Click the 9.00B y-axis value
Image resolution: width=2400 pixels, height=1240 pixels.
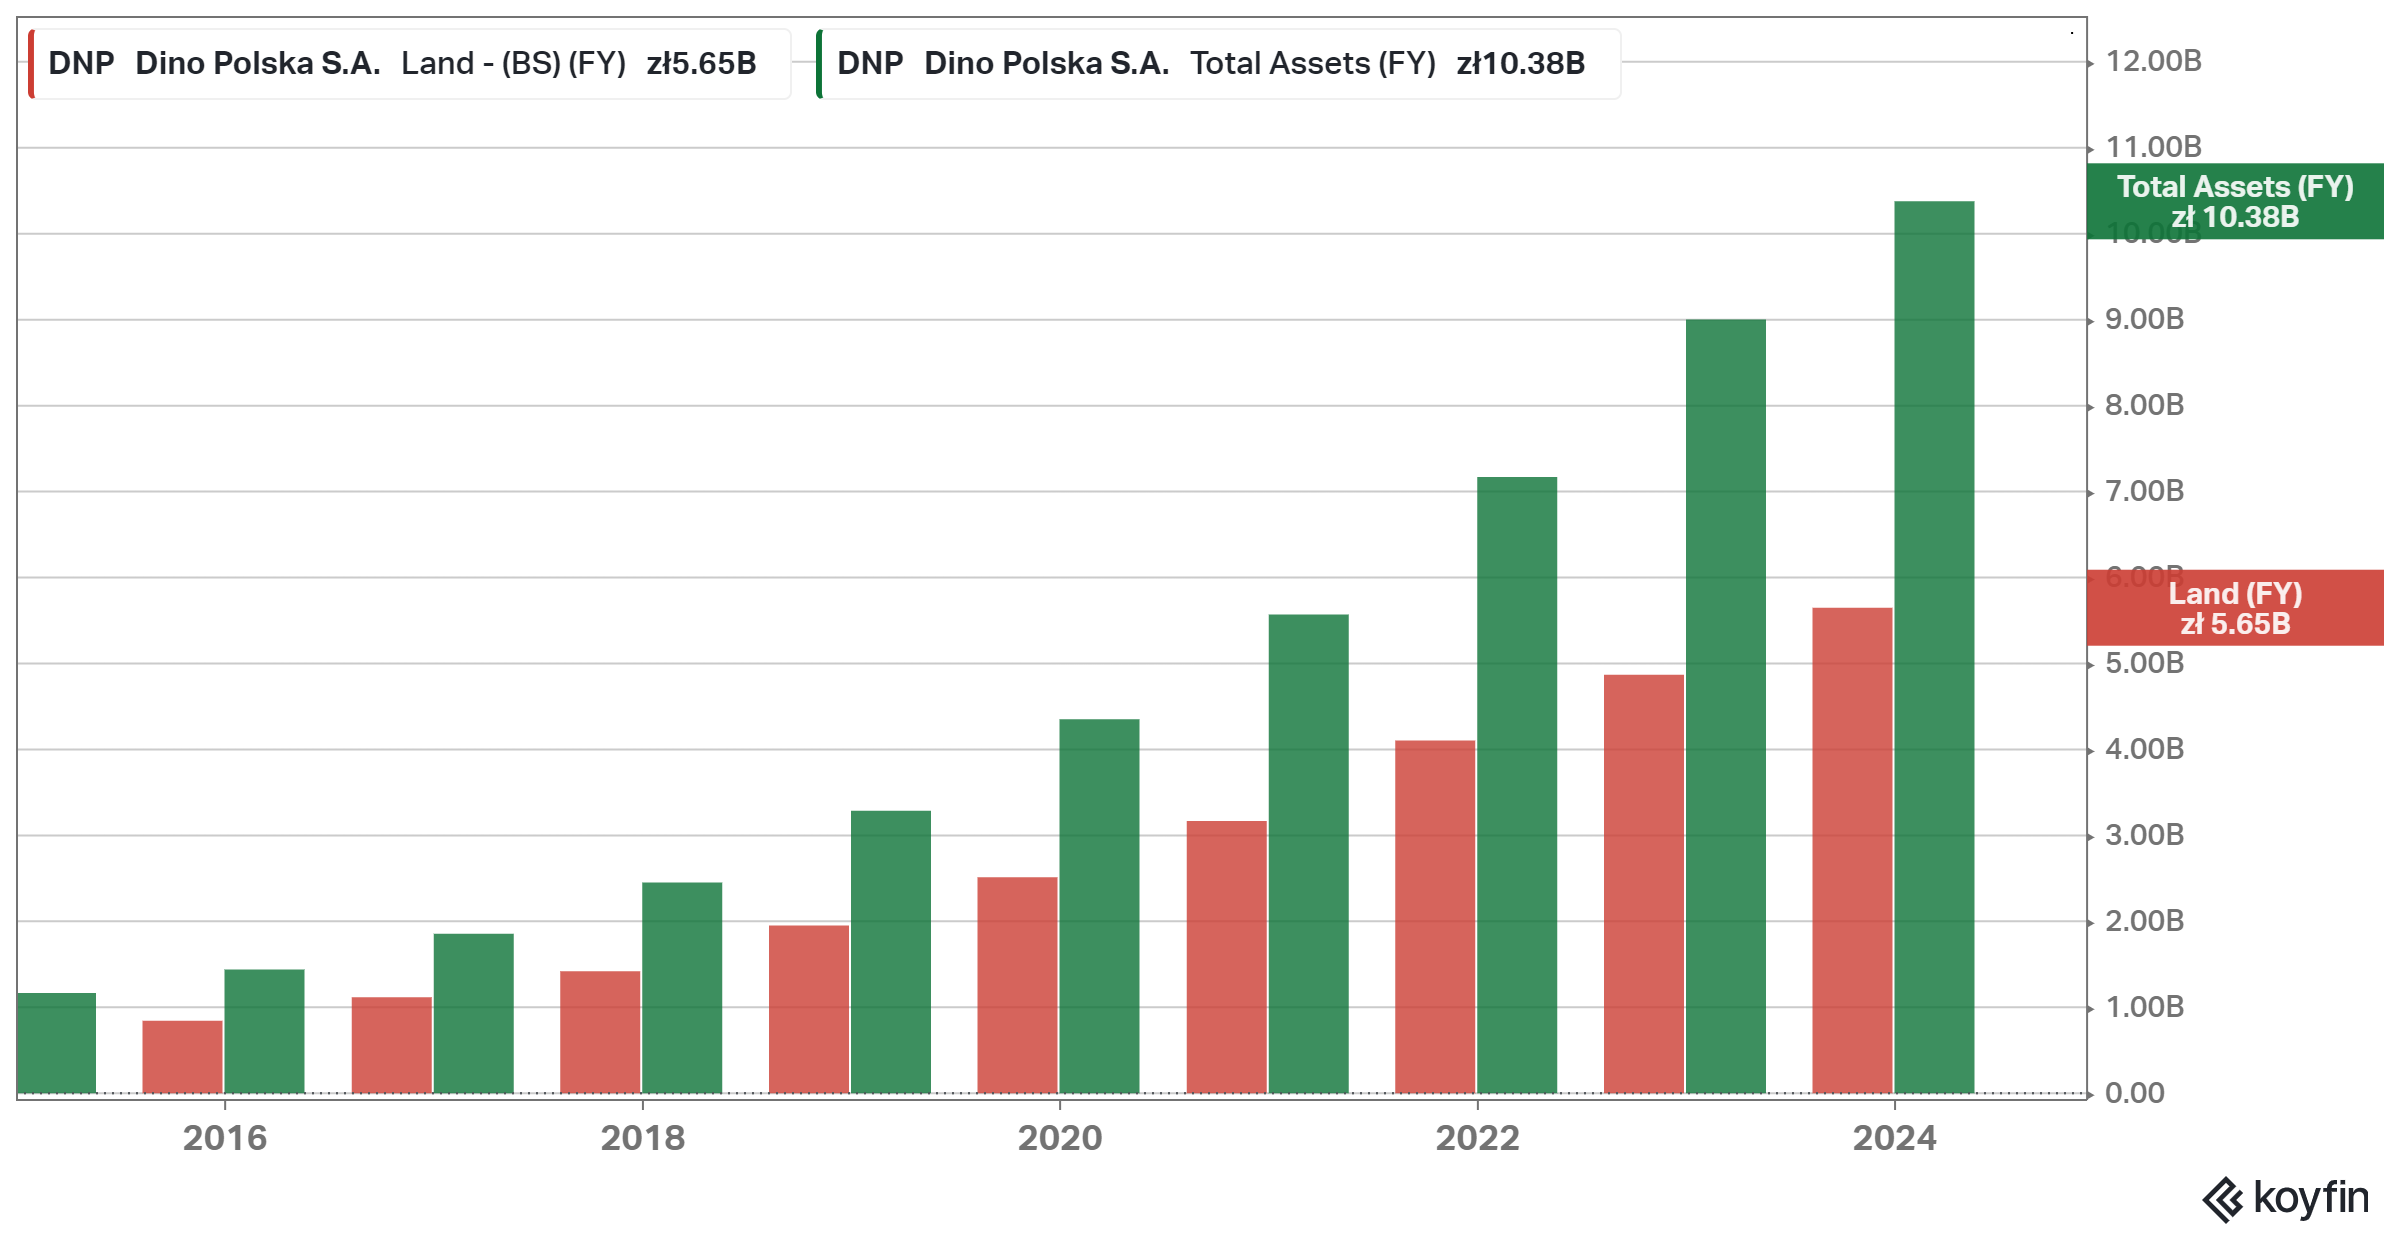click(x=2145, y=320)
